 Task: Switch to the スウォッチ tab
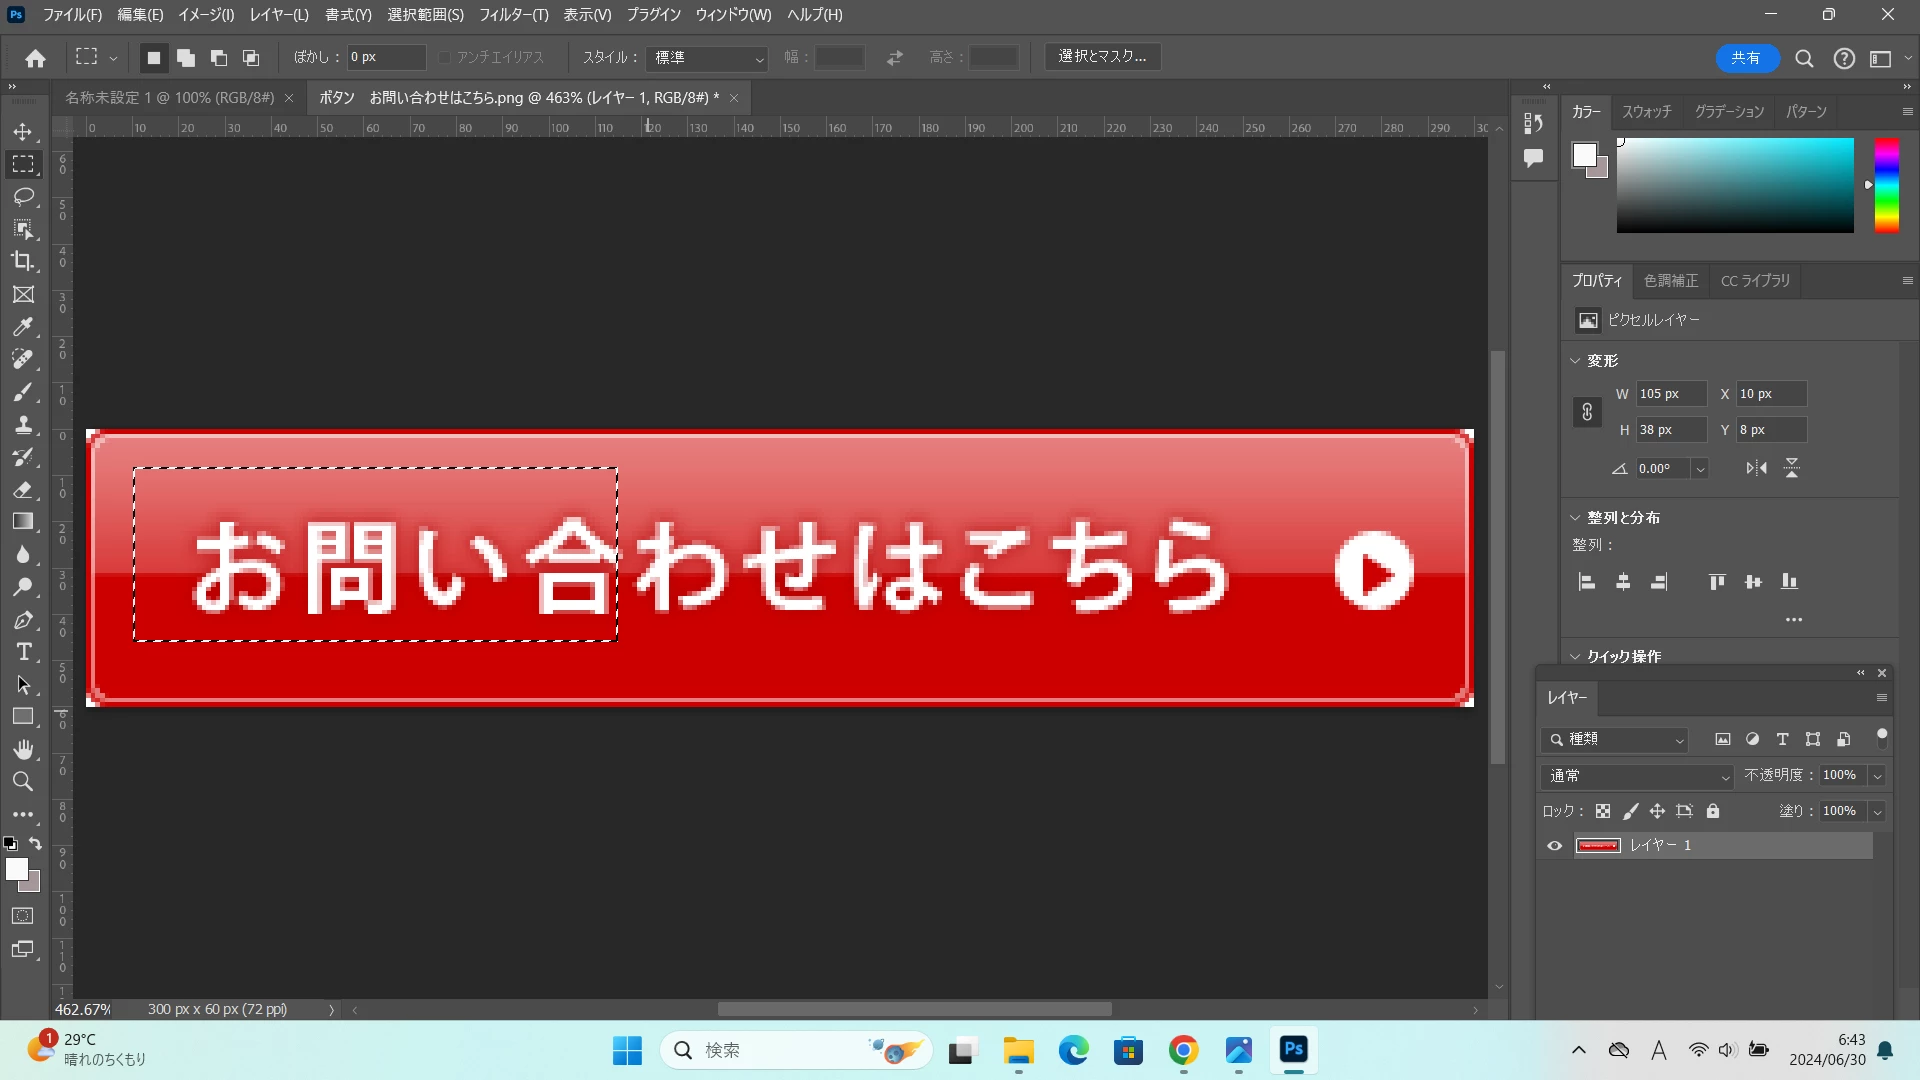coord(1646,112)
